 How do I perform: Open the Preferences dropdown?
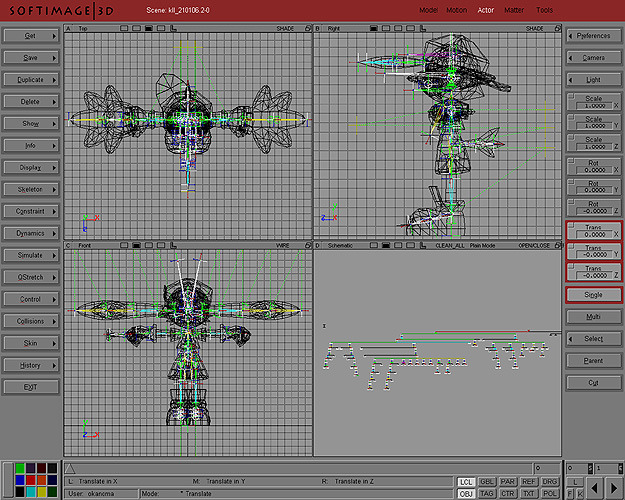pyautogui.click(x=593, y=36)
